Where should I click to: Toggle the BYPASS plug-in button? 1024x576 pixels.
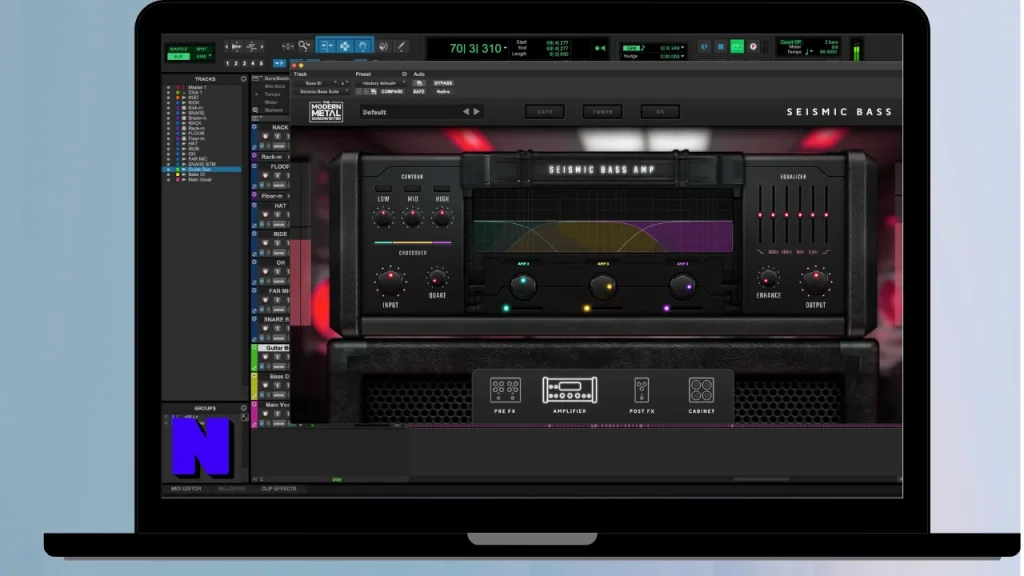click(443, 83)
